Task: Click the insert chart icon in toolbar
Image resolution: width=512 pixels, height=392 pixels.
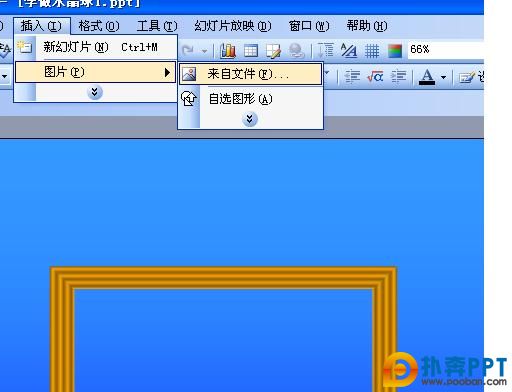Action: pos(228,51)
